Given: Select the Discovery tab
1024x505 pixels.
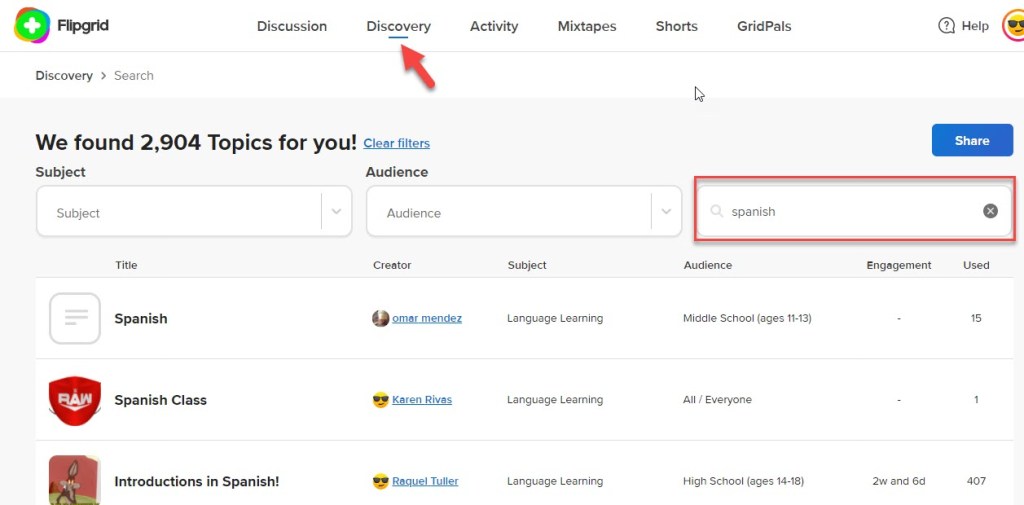Looking at the screenshot, I should (398, 26).
